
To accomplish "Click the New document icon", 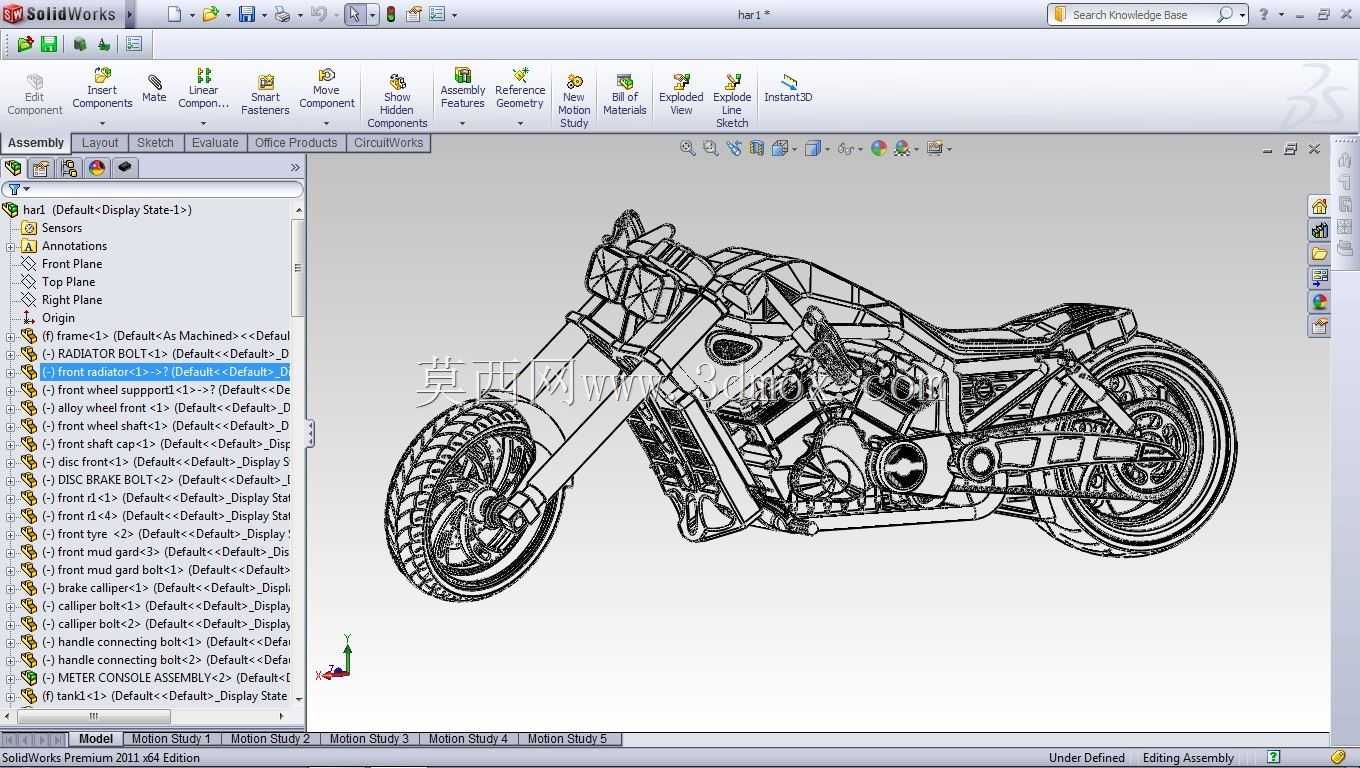I will (x=174, y=14).
